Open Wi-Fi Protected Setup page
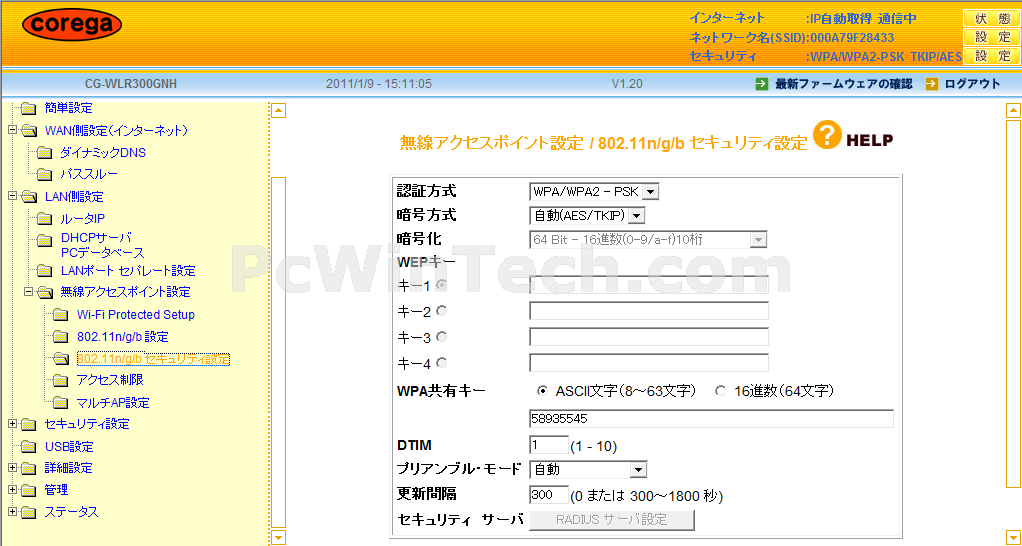The height and width of the screenshot is (546, 1022). pyautogui.click(x=136, y=315)
